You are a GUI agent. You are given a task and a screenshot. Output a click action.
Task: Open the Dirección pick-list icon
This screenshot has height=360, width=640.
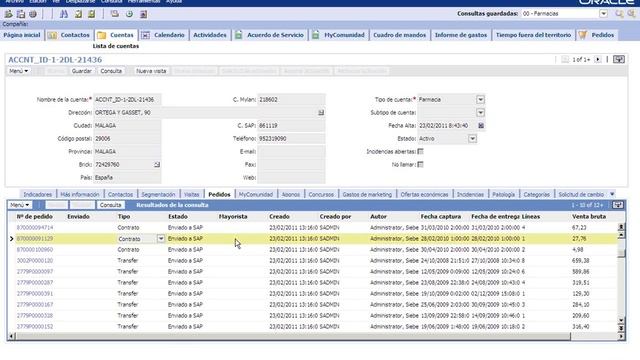pos(321,113)
